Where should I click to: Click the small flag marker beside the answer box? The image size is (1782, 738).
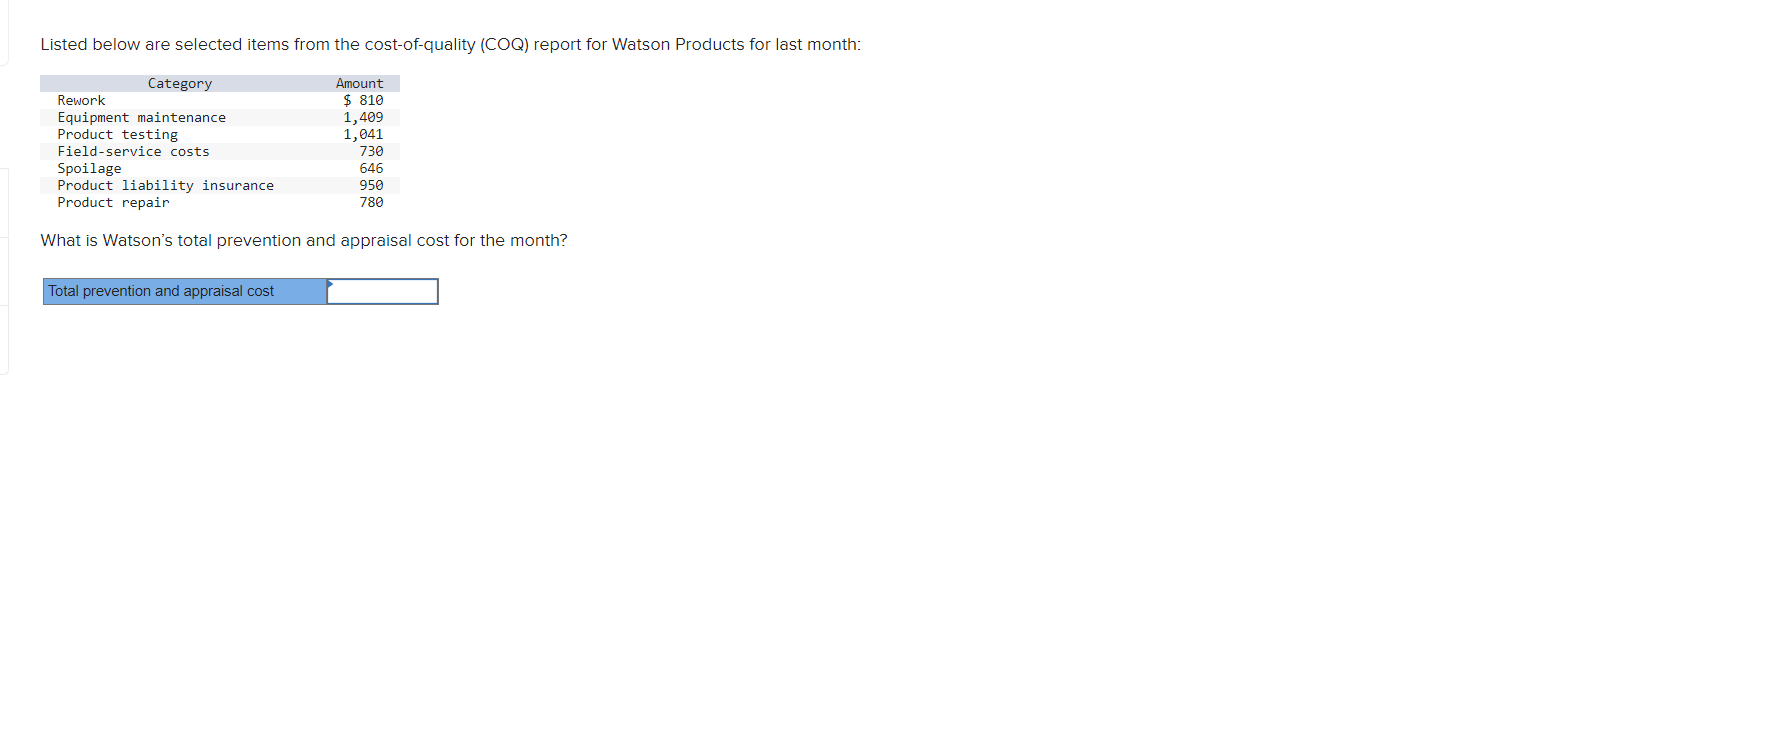pos(331,285)
